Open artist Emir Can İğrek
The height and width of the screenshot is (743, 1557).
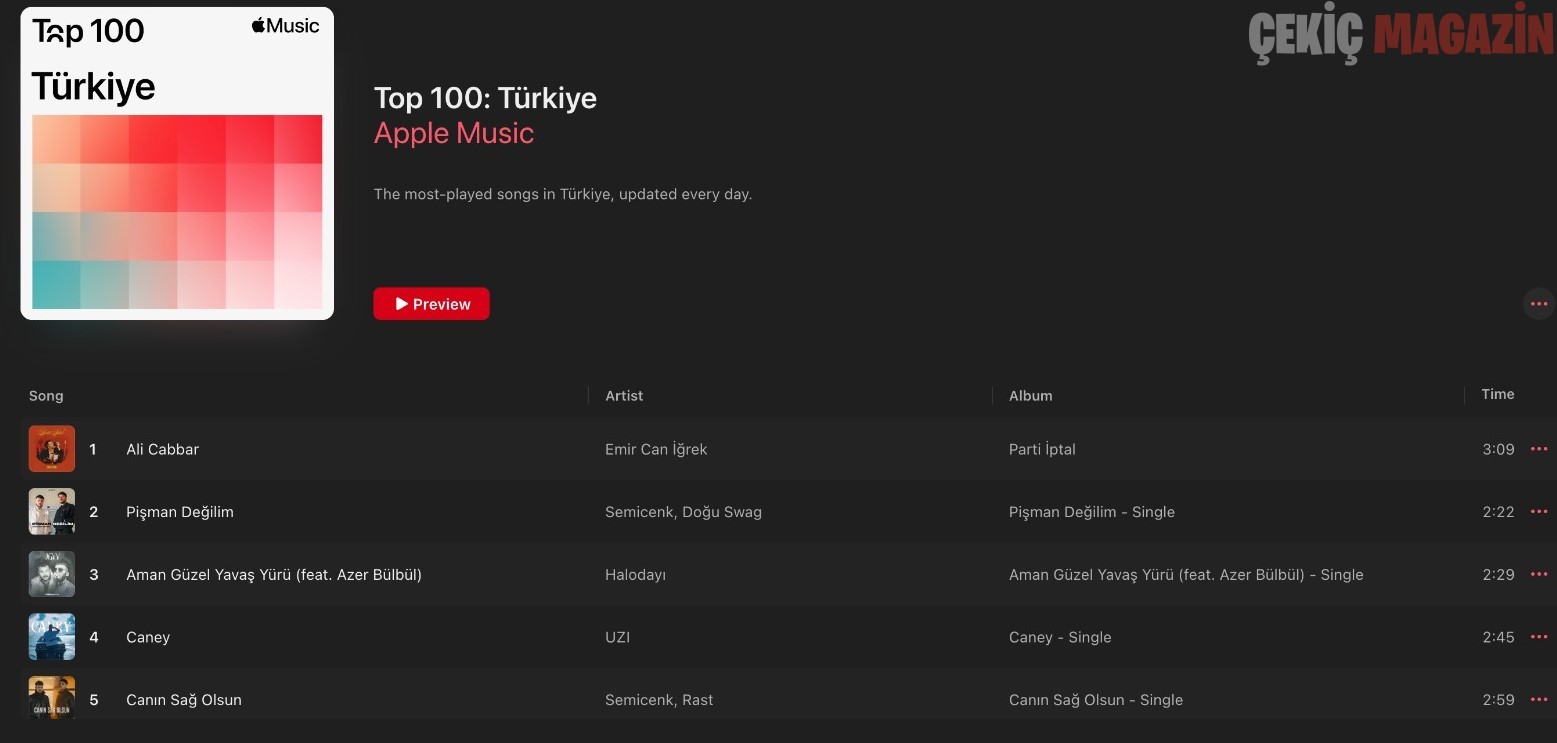point(656,449)
